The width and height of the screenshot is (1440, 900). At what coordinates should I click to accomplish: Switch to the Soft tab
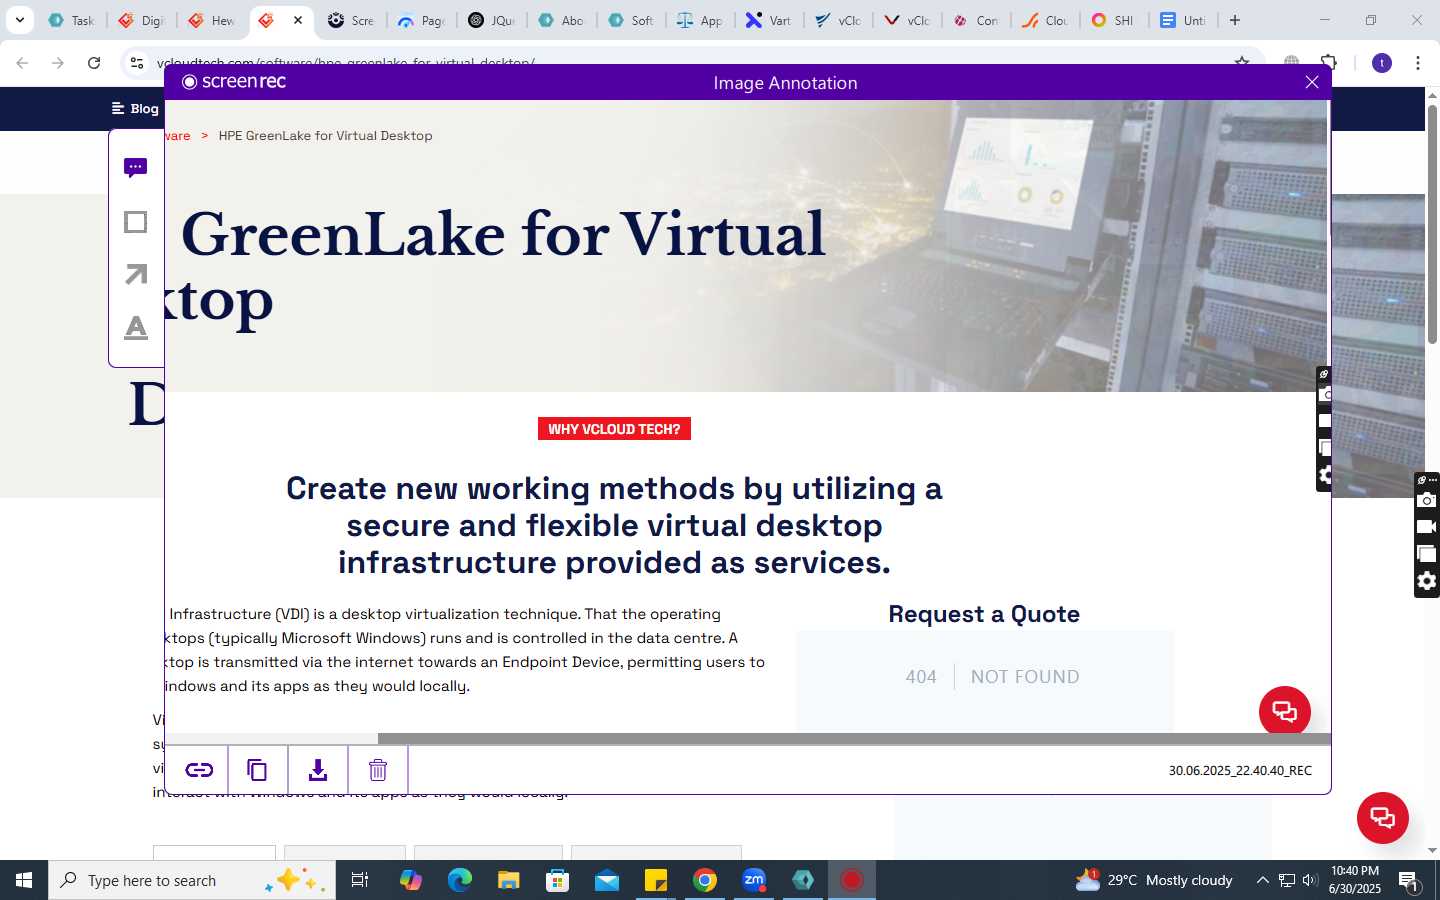[x=631, y=20]
